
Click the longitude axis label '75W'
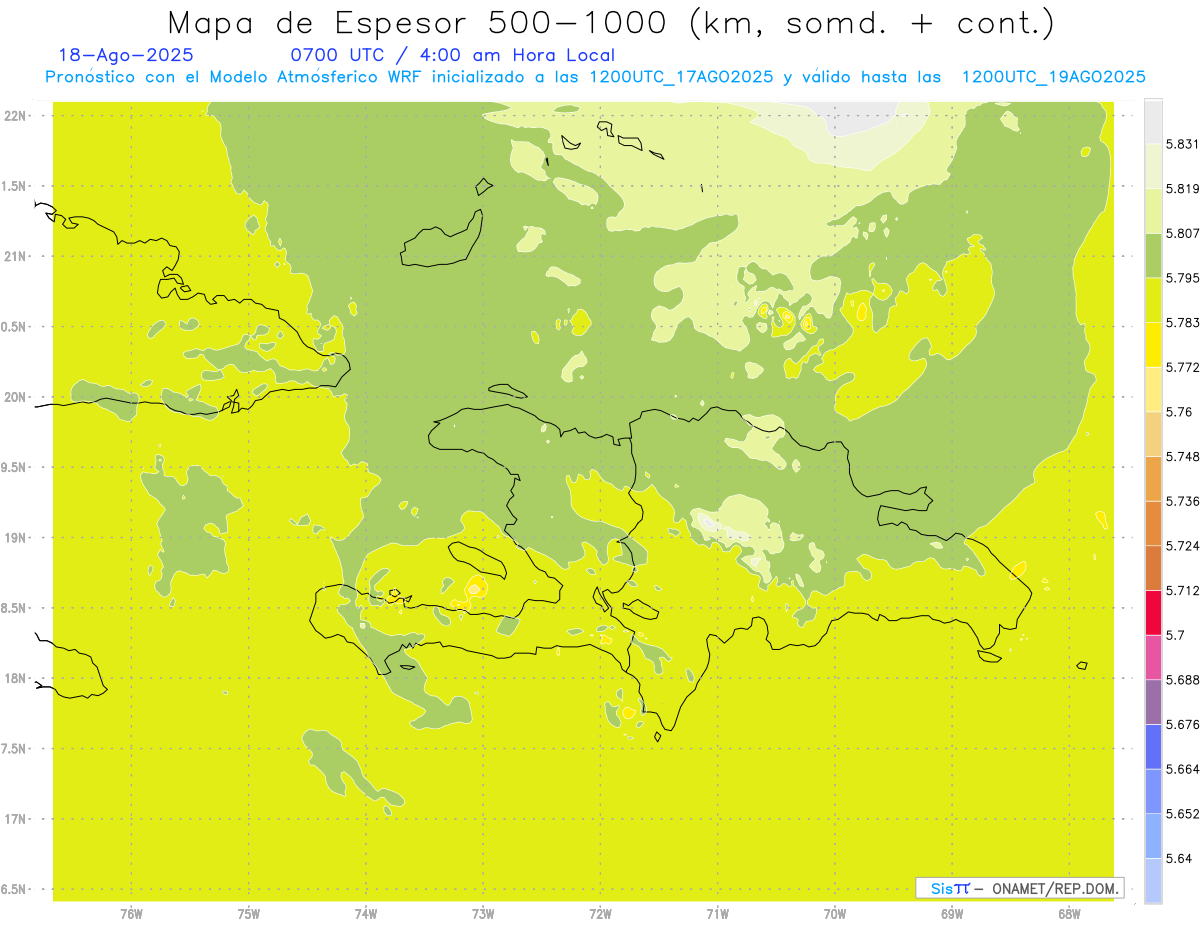tap(248, 914)
